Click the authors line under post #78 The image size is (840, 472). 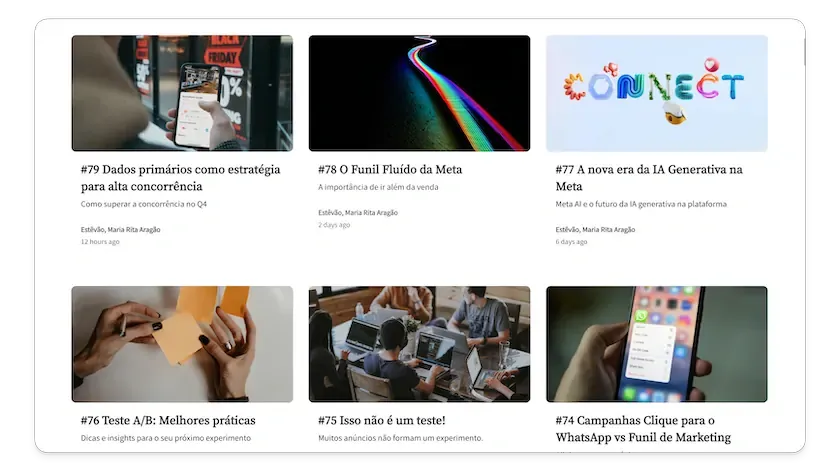pyautogui.click(x=358, y=213)
